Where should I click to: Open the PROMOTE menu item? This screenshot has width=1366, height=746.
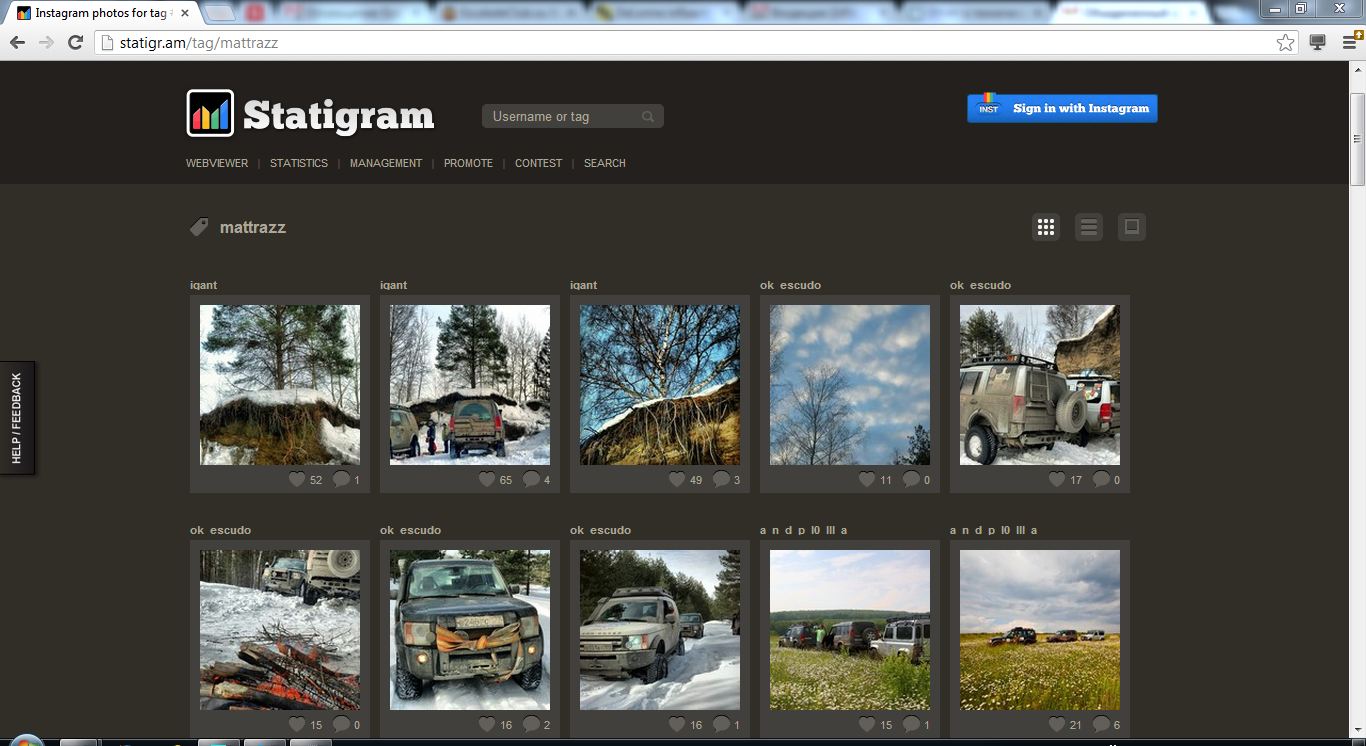pos(468,163)
